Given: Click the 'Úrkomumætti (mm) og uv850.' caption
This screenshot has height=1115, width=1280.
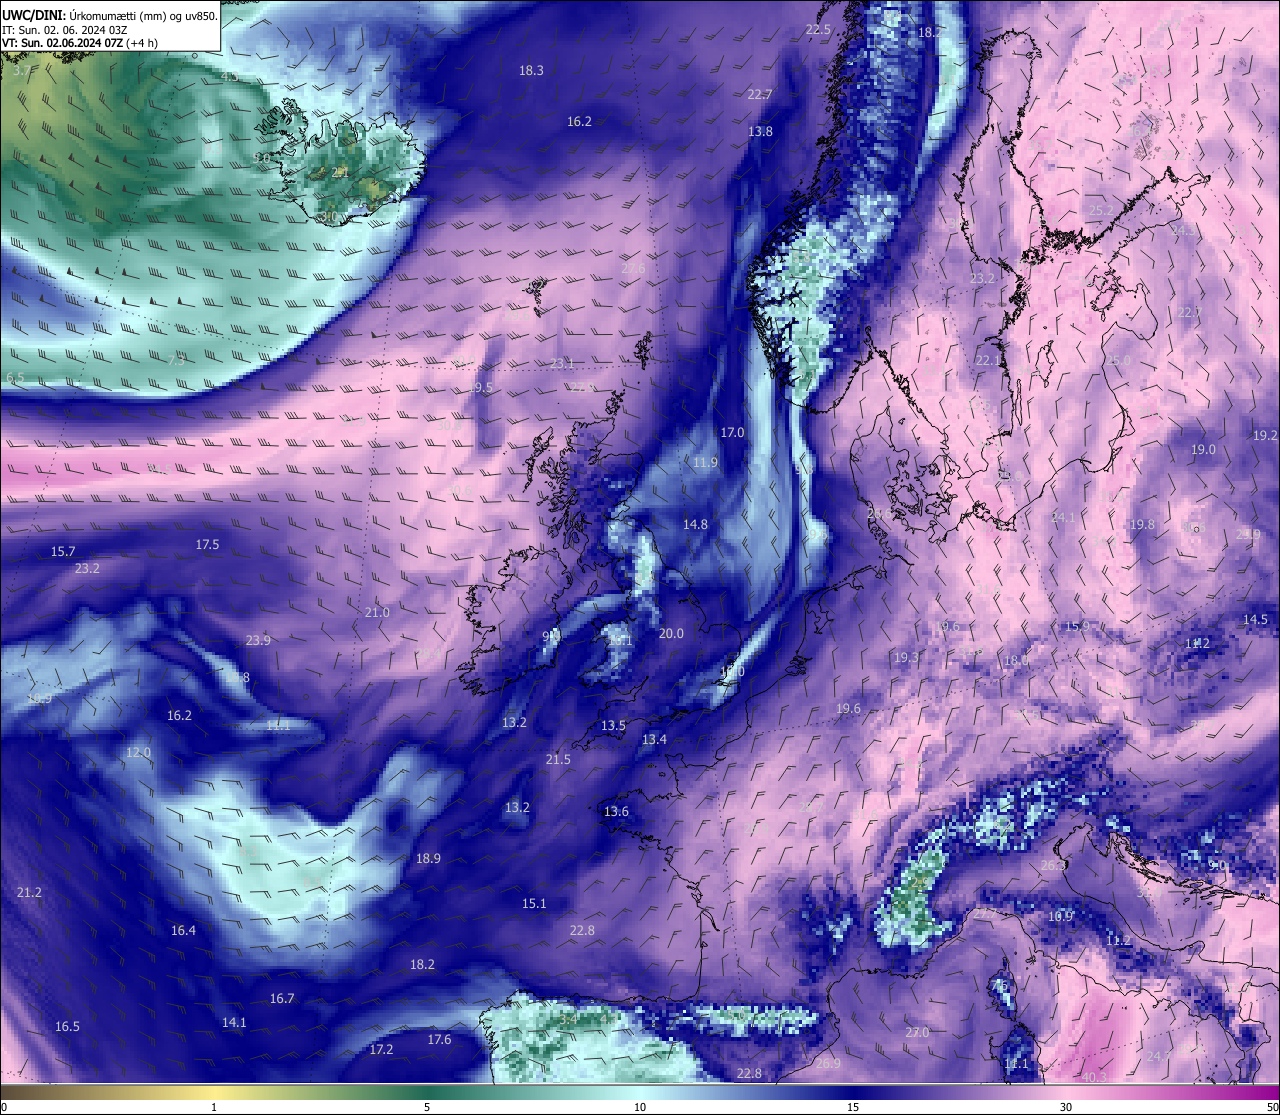Looking at the screenshot, I should 144,16.
